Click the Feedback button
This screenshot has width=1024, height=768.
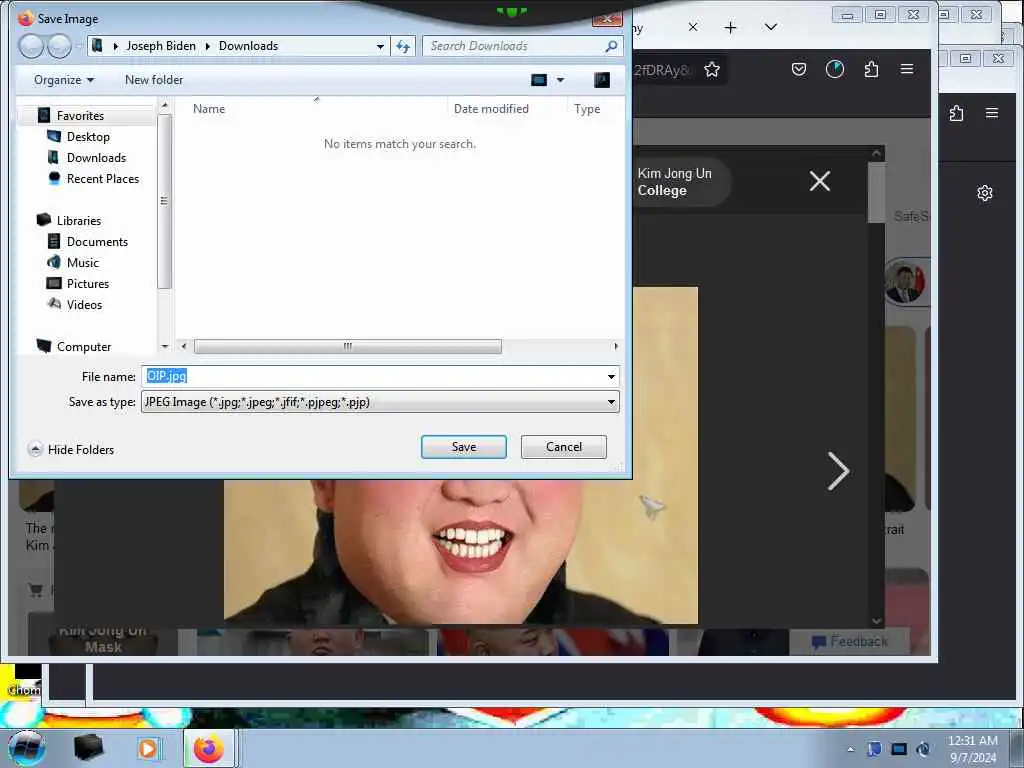pos(850,641)
